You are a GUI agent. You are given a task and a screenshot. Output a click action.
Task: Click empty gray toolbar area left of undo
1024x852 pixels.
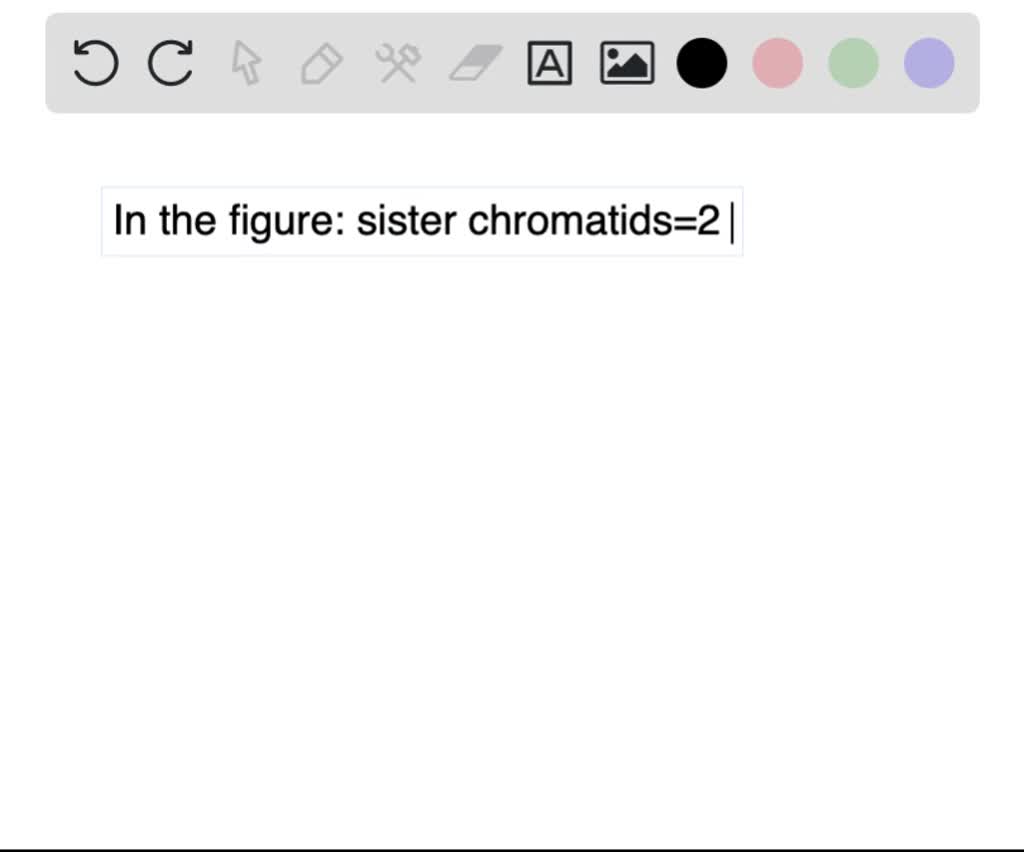pos(59,63)
